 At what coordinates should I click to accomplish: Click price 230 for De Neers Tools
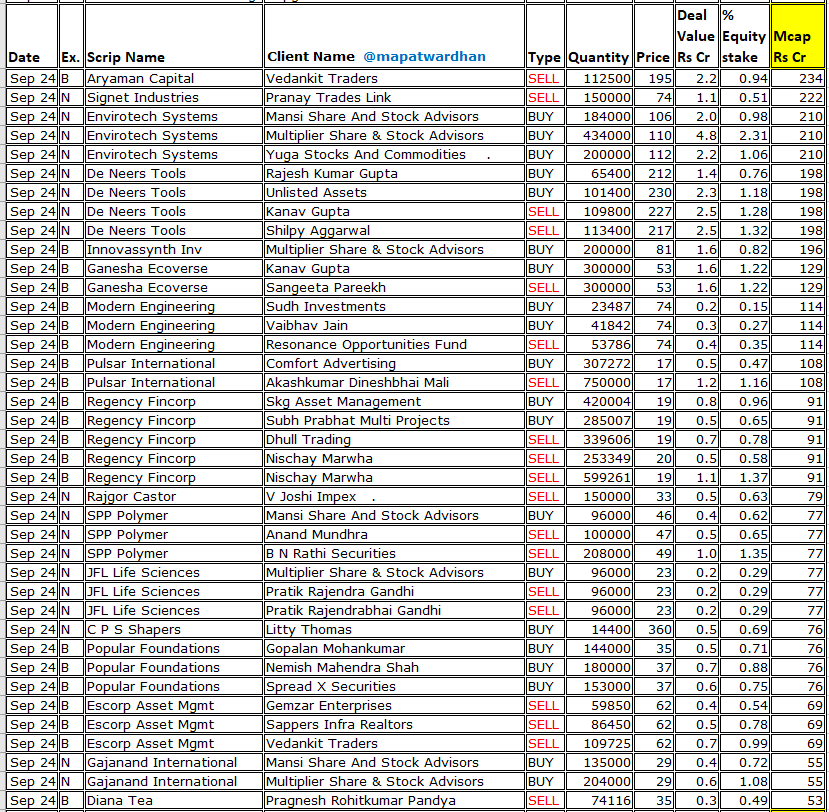(653, 192)
